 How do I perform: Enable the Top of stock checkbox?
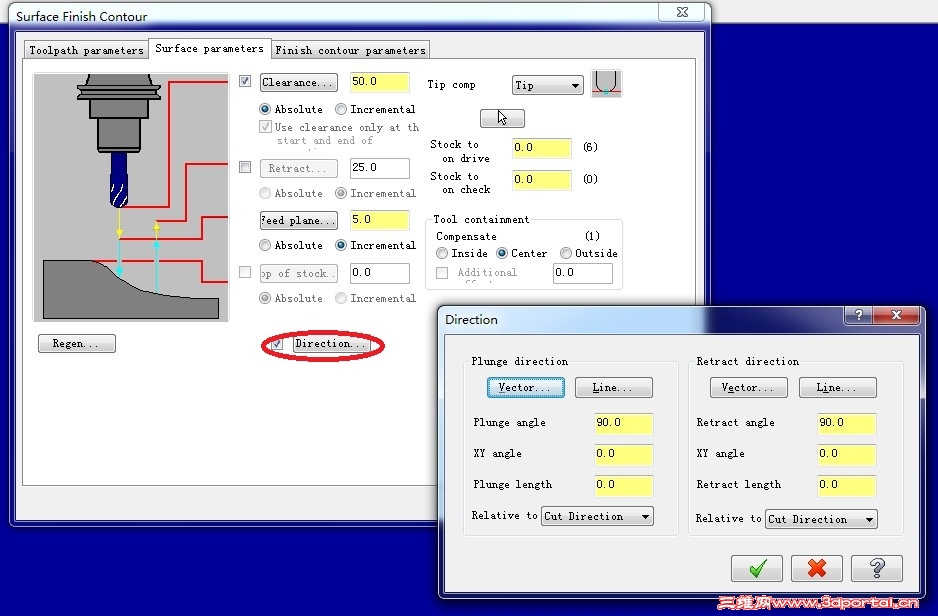[245, 272]
